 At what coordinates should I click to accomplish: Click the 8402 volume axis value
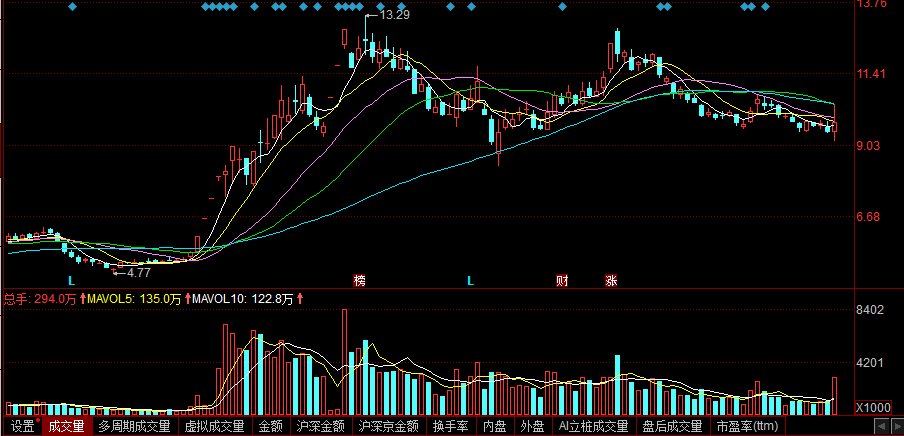pos(870,310)
